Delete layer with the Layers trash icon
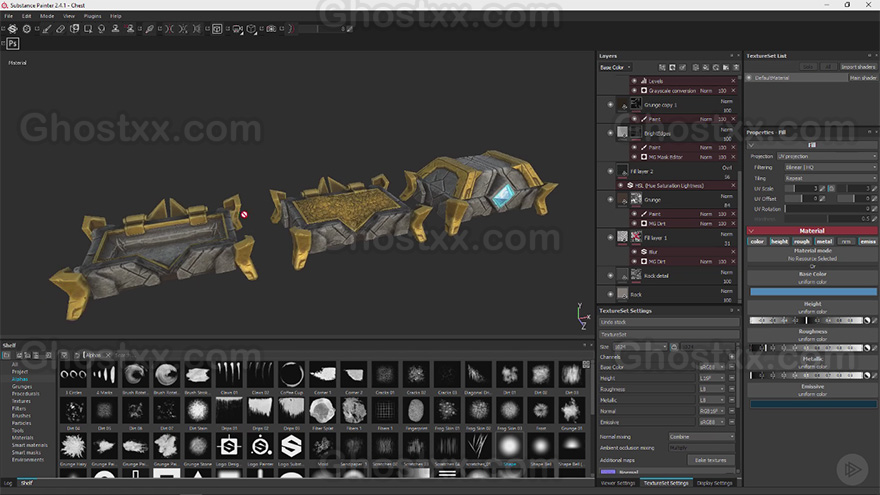Viewport: 880px width, 495px height. [x=736, y=67]
